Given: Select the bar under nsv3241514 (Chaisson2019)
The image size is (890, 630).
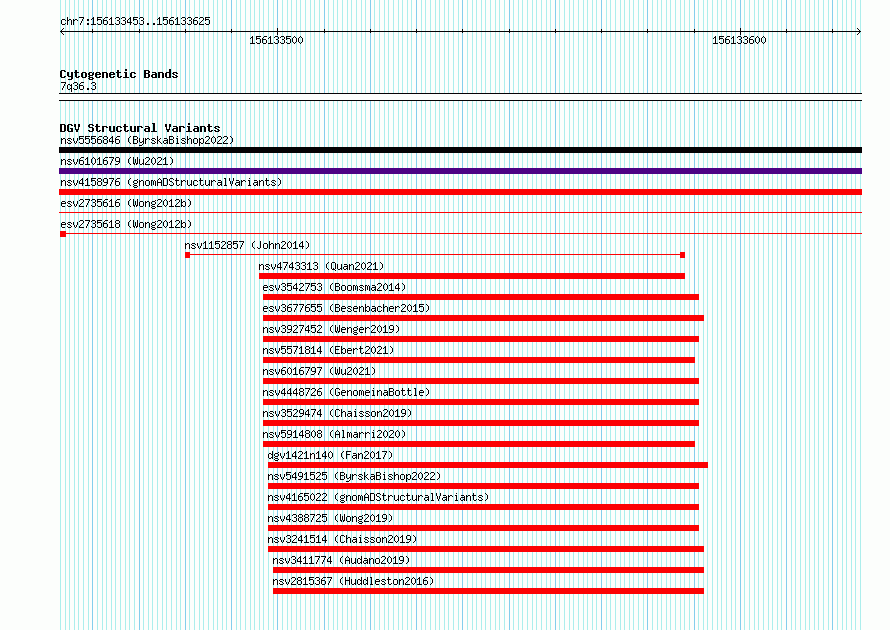Looking at the screenshot, I should click(x=485, y=549).
